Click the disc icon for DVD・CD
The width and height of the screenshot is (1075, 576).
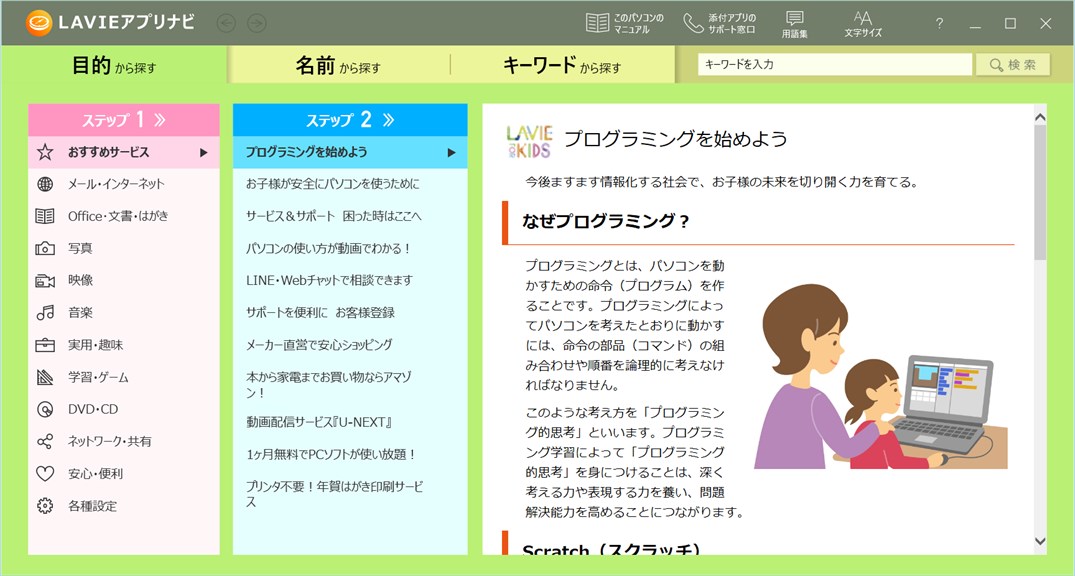(x=45, y=409)
